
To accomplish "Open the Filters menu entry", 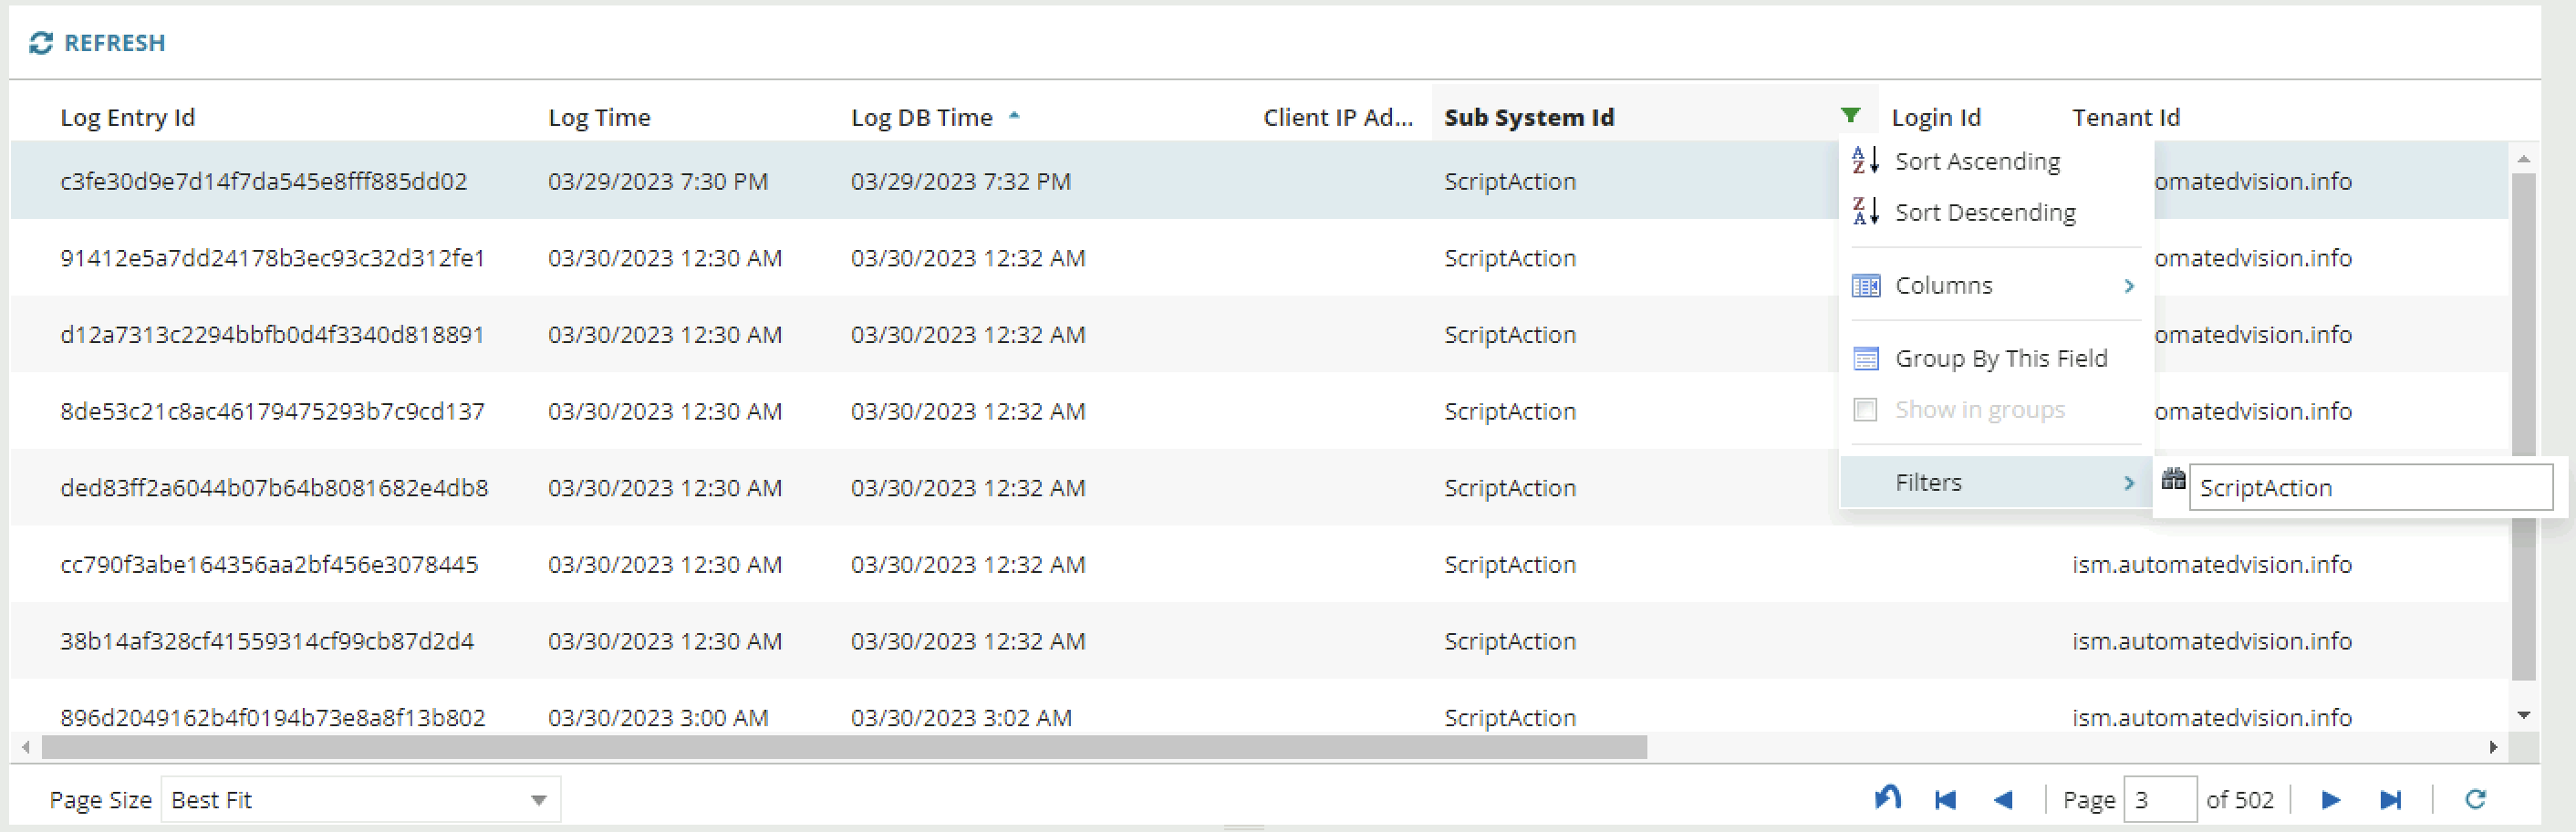I will [x=1996, y=483].
